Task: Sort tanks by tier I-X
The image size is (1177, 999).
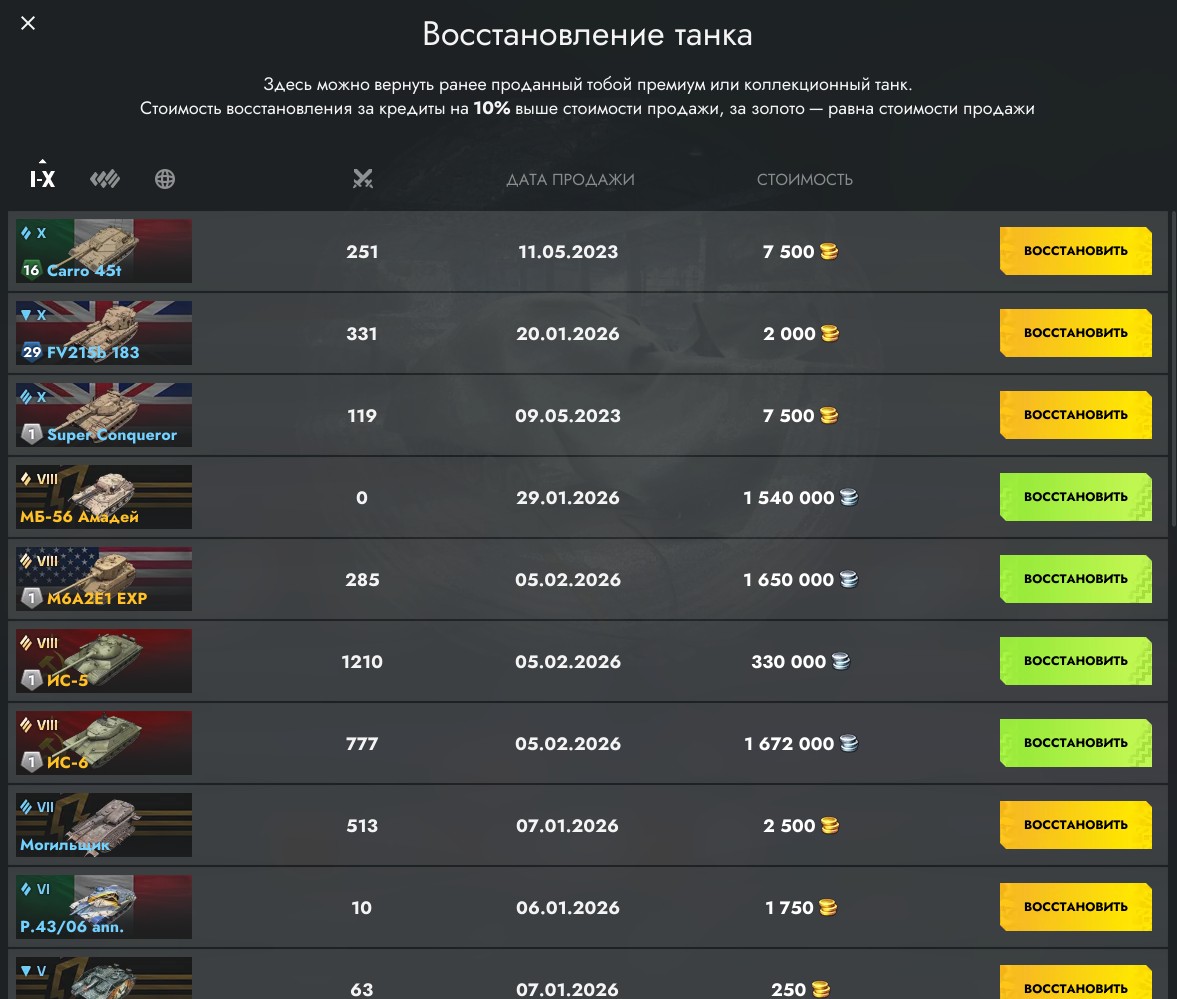Action: pyautogui.click(x=42, y=179)
